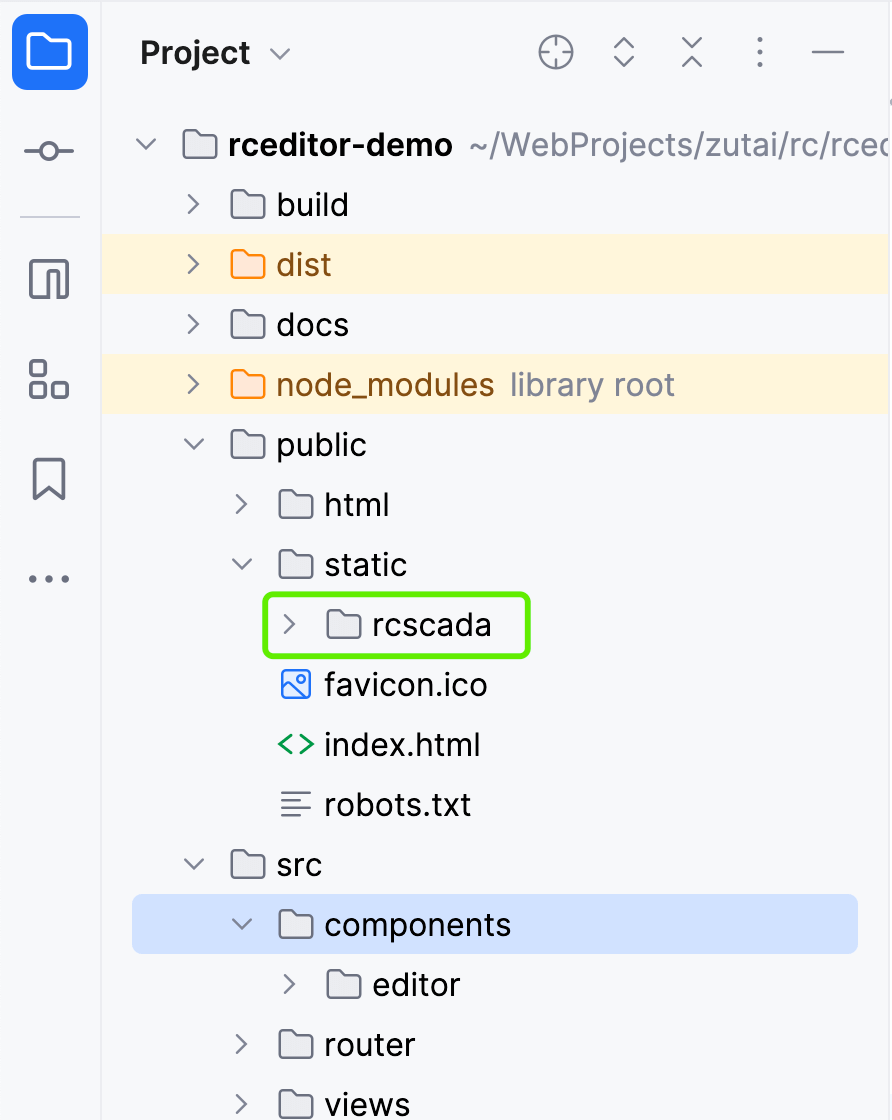Show more tool windows ellipsis
892x1120 pixels.
pyautogui.click(x=50, y=579)
